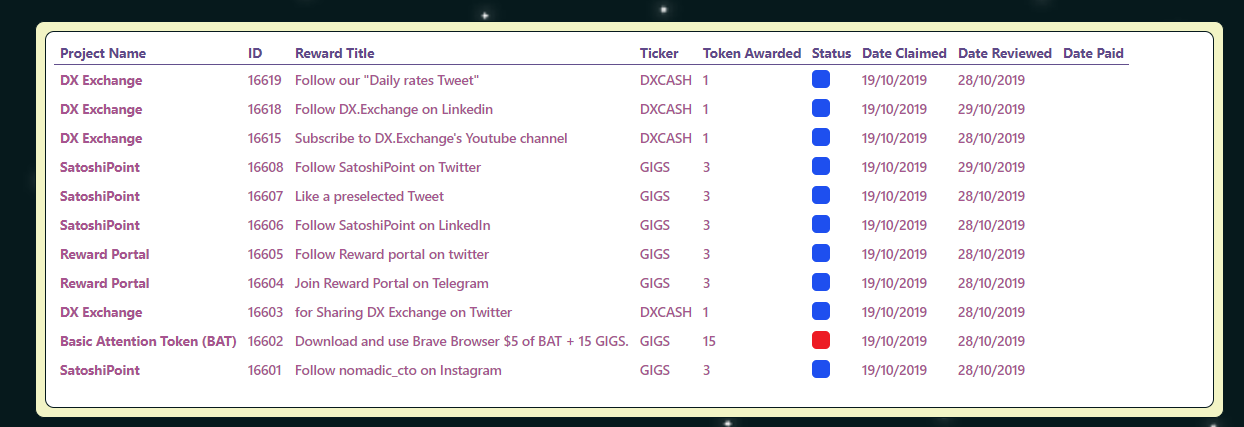
Task: Open the Basic Attention Token (BAT) project link
Action: click(x=148, y=341)
